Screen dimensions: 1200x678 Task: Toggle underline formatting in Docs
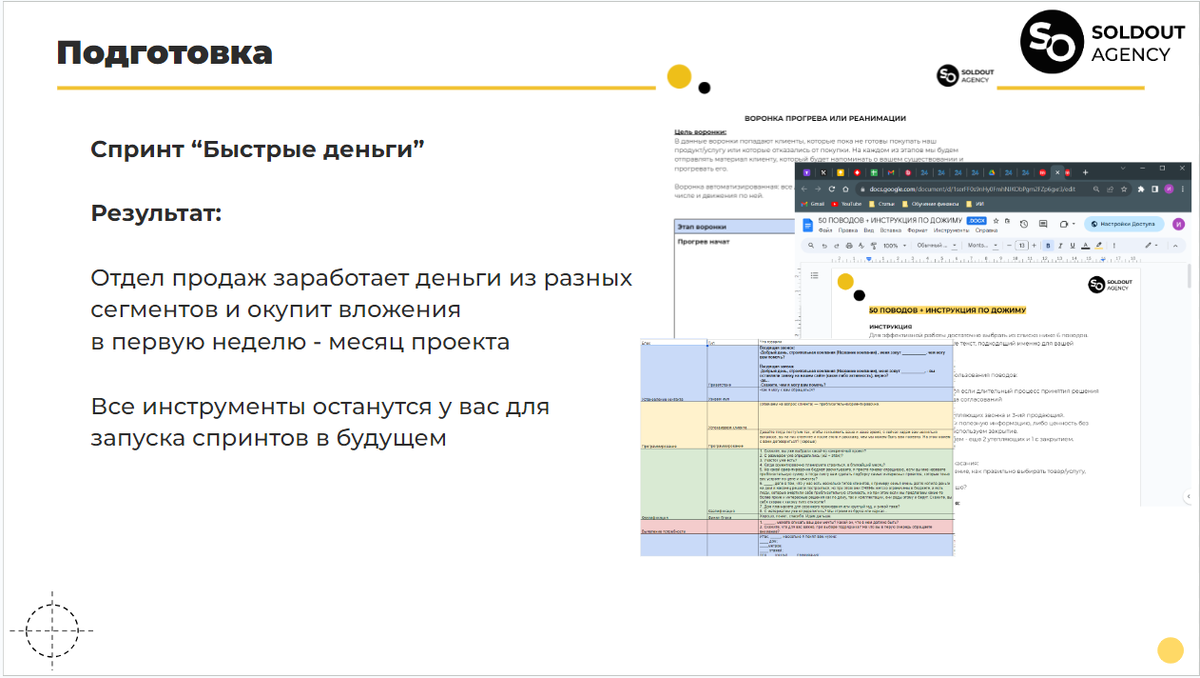click(x=1072, y=245)
